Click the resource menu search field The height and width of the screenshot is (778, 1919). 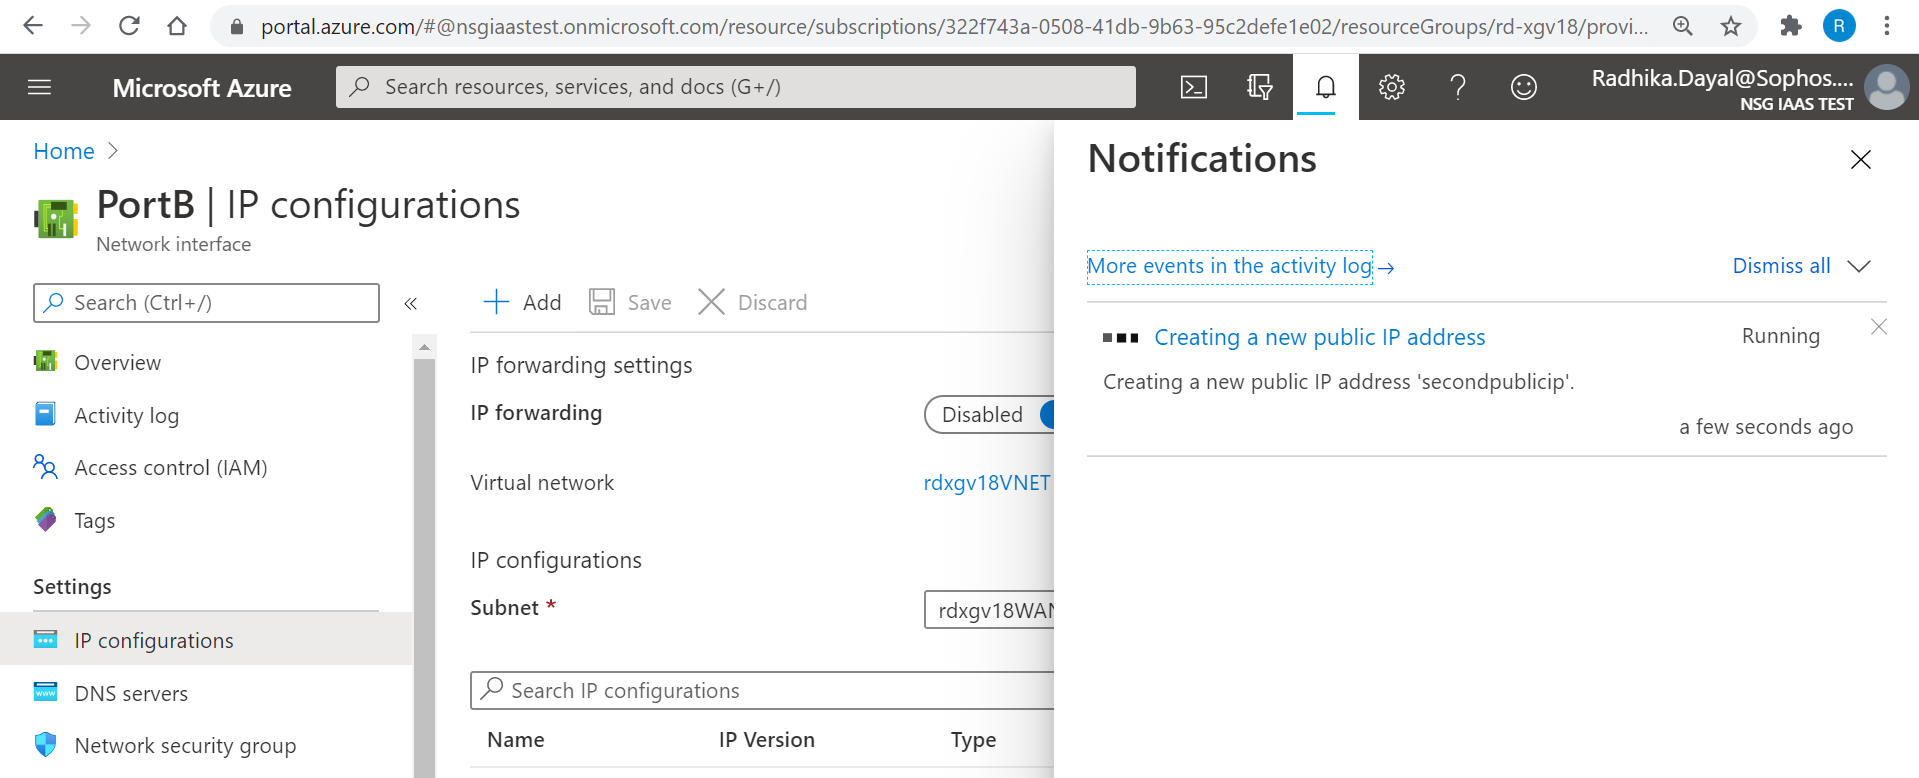[206, 303]
